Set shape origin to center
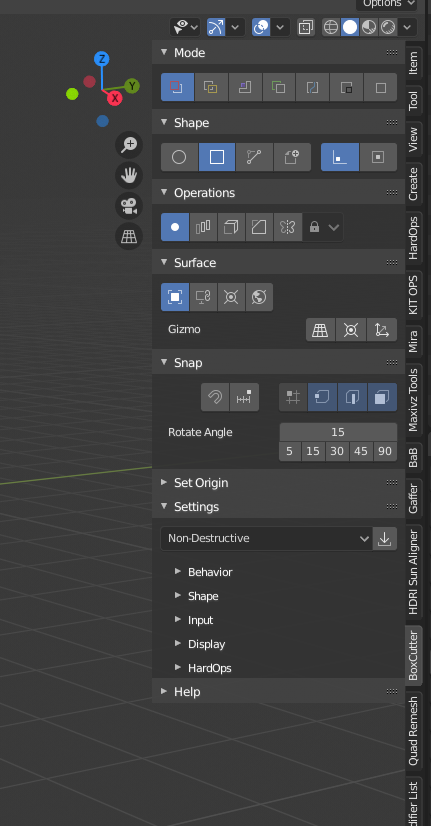The height and width of the screenshot is (826, 431). click(378, 157)
